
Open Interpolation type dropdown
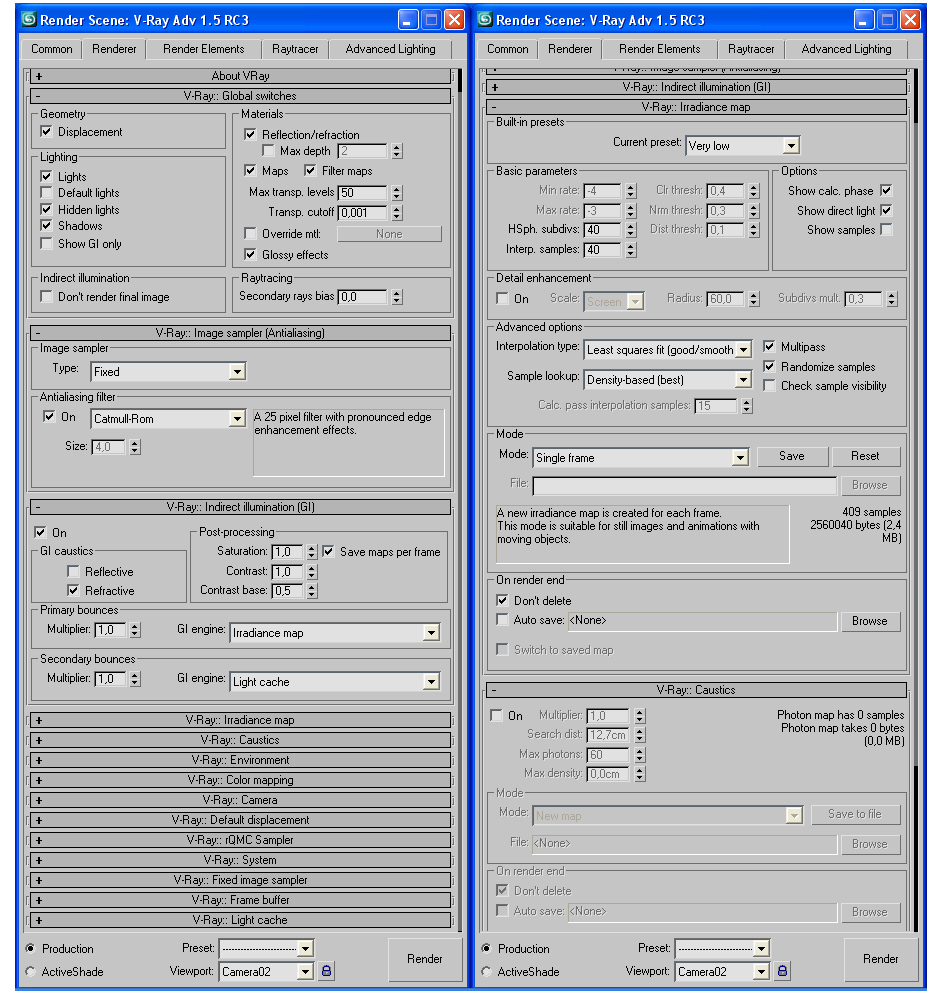(x=668, y=349)
